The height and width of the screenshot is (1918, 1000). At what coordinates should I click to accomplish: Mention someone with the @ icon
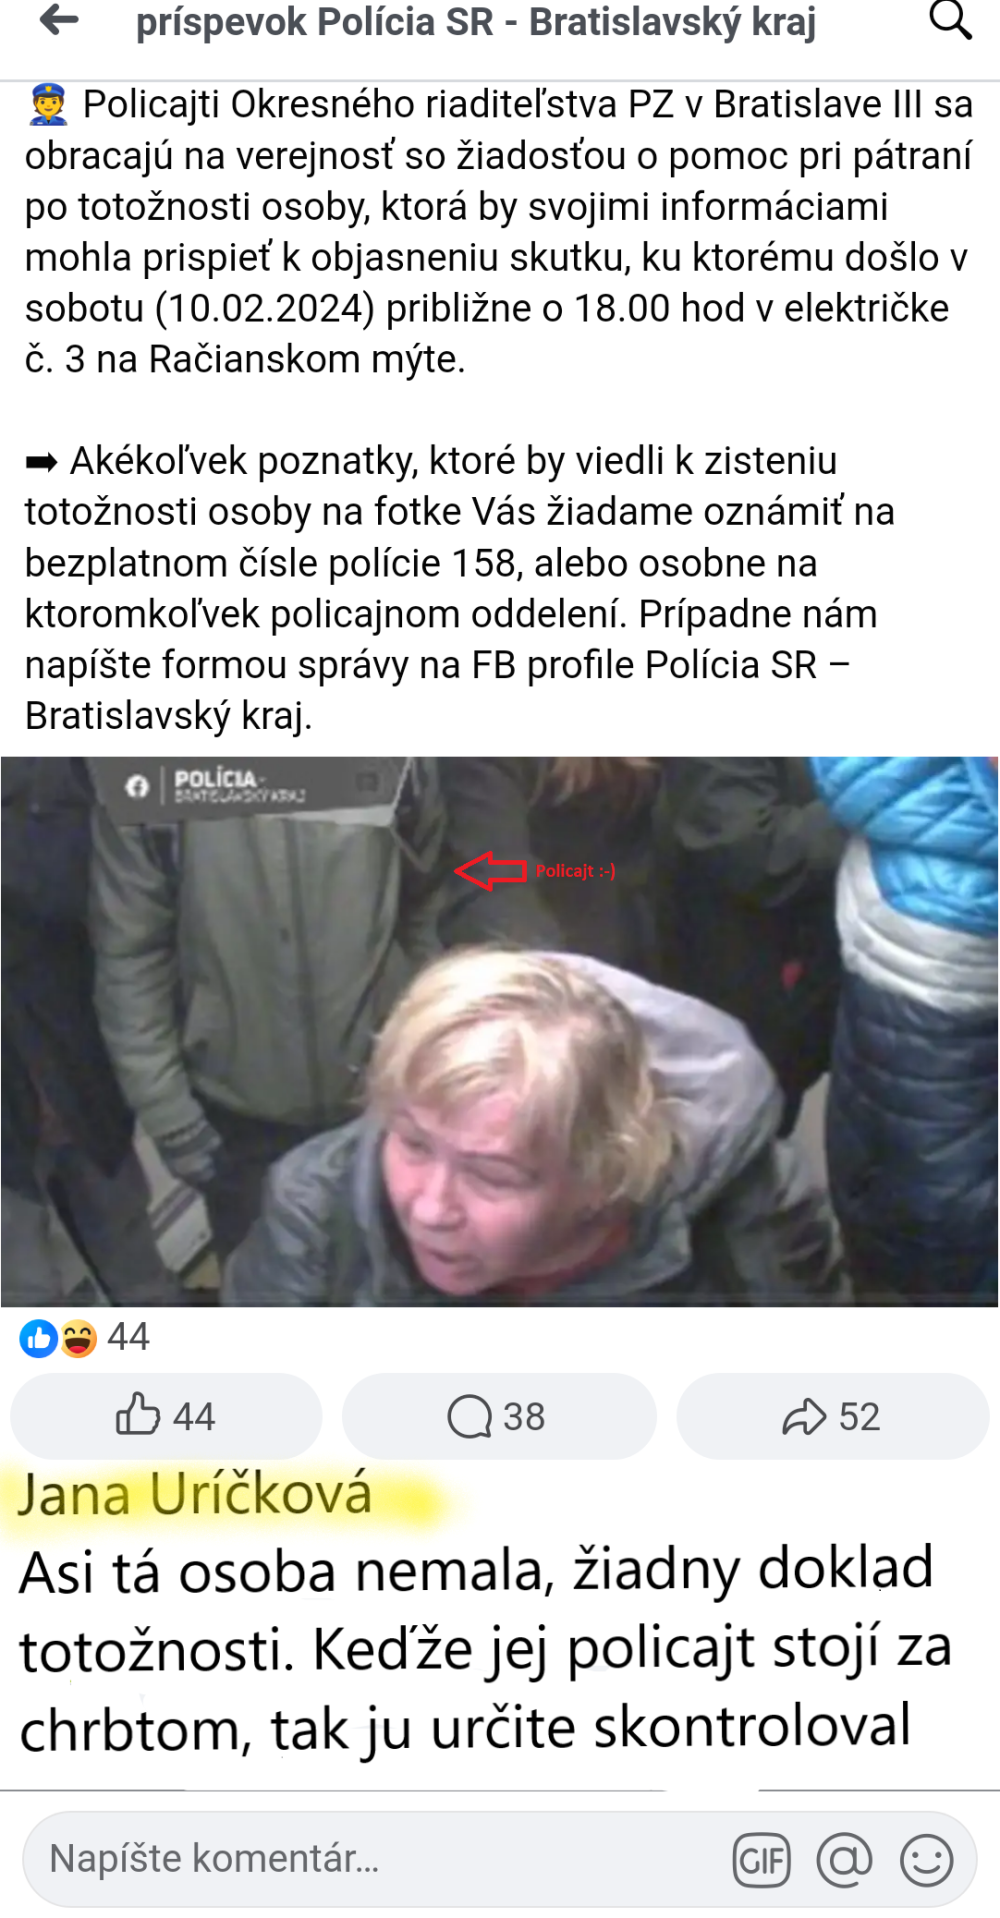tap(845, 1861)
